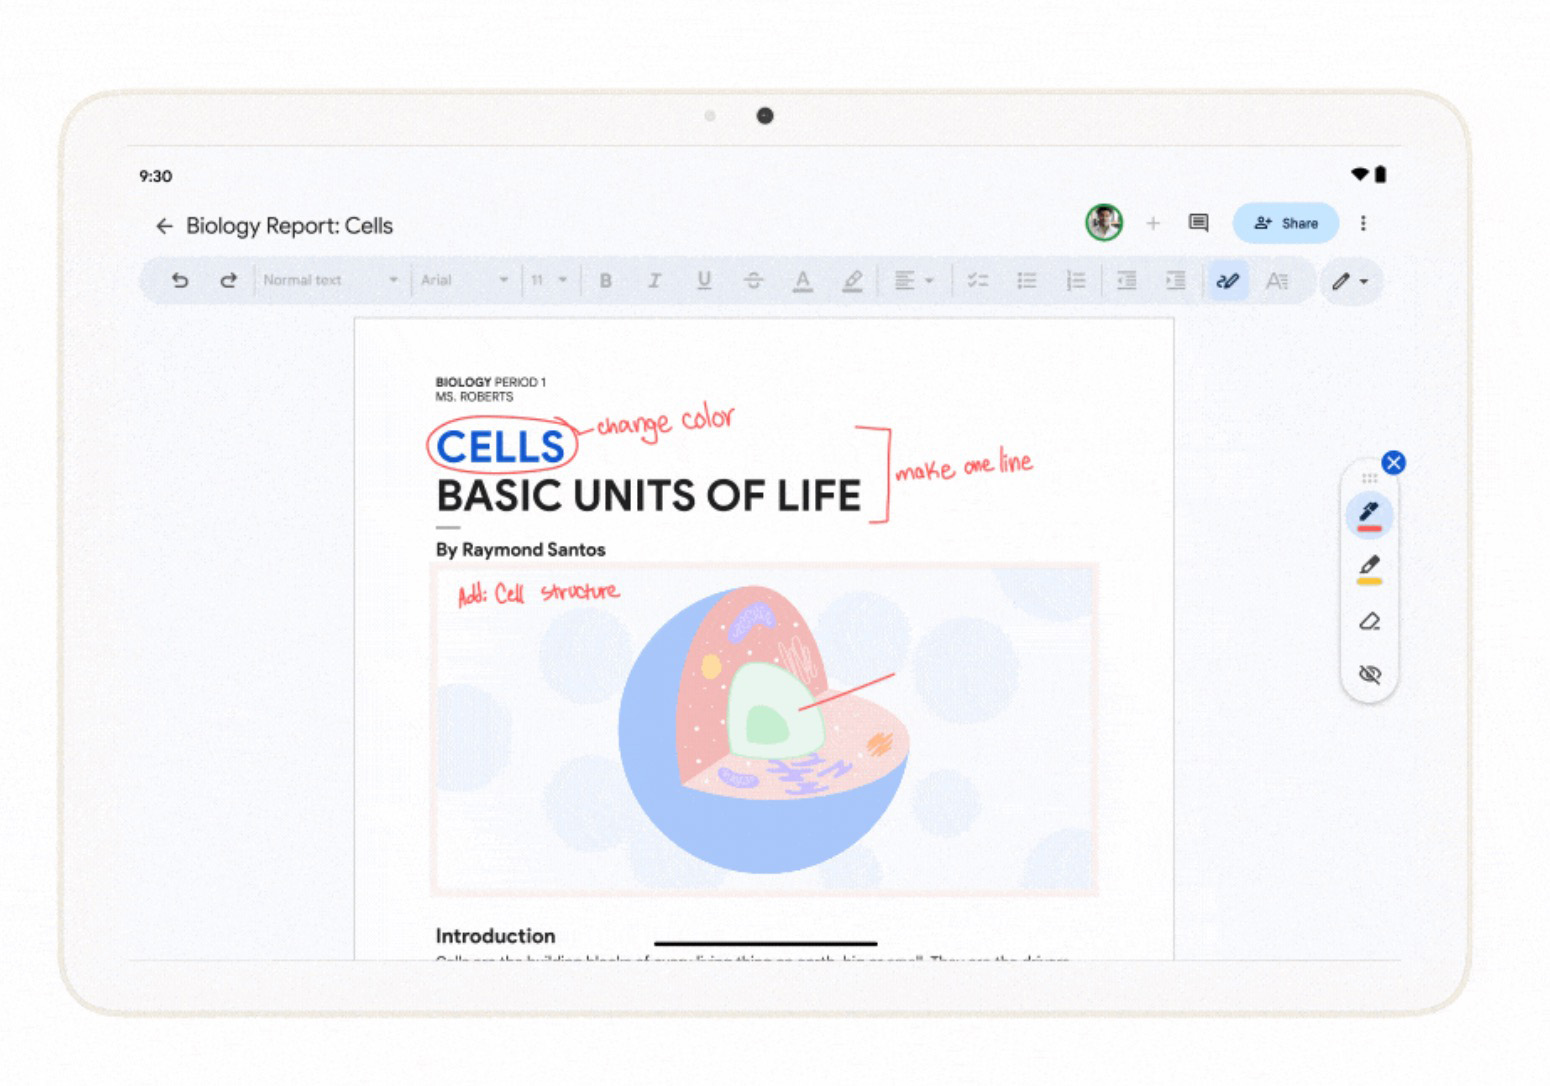Open the Normal text style dropdown
Viewport: 1550px width, 1086px height.
tap(330, 281)
